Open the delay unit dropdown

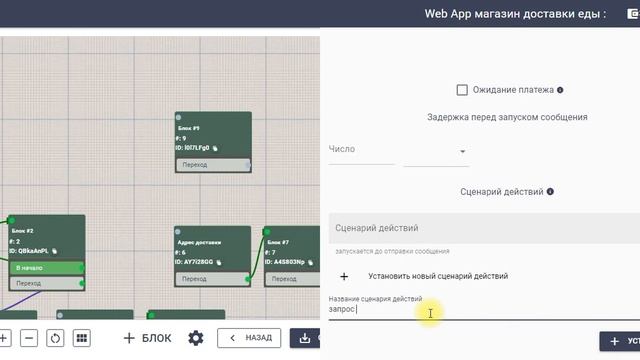tap(436, 152)
